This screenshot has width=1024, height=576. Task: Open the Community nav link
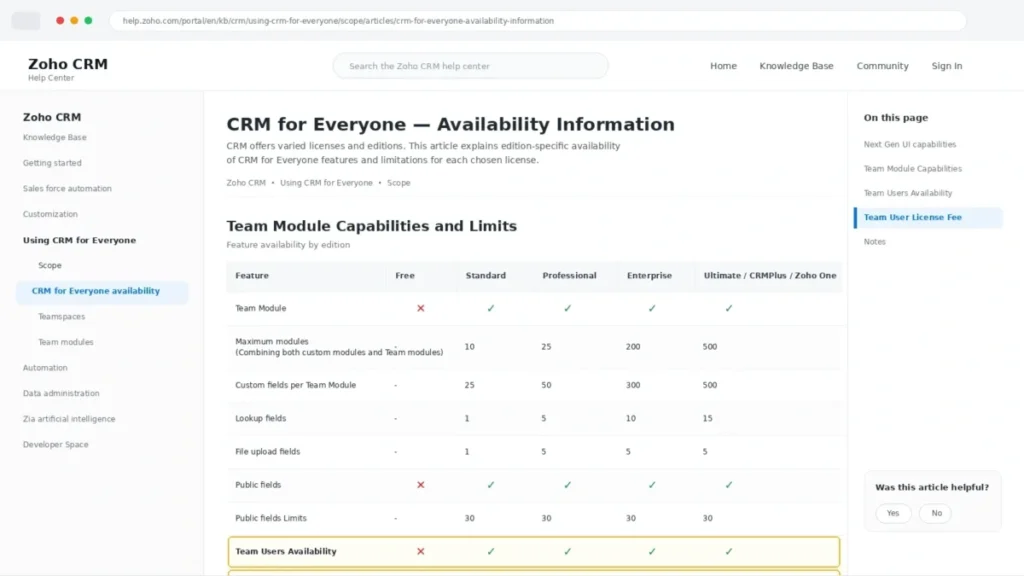[882, 66]
